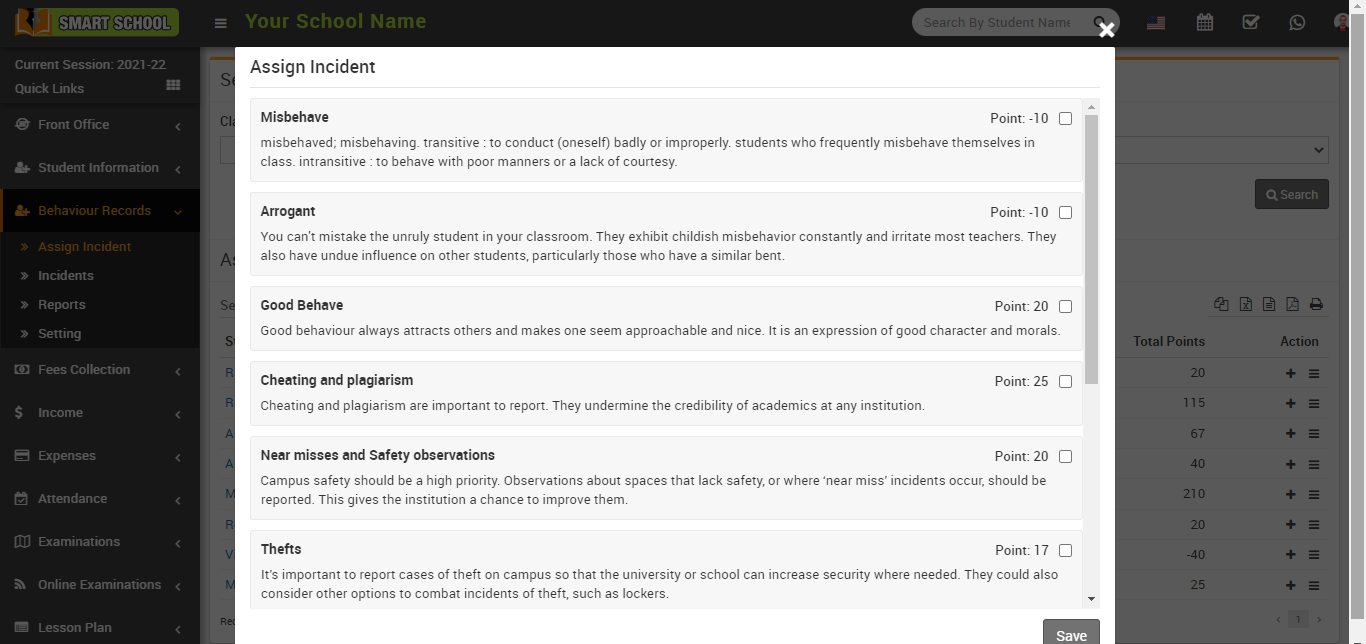Select the Thefts incident checkbox
Image resolution: width=1366 pixels, height=644 pixels.
[x=1065, y=551]
